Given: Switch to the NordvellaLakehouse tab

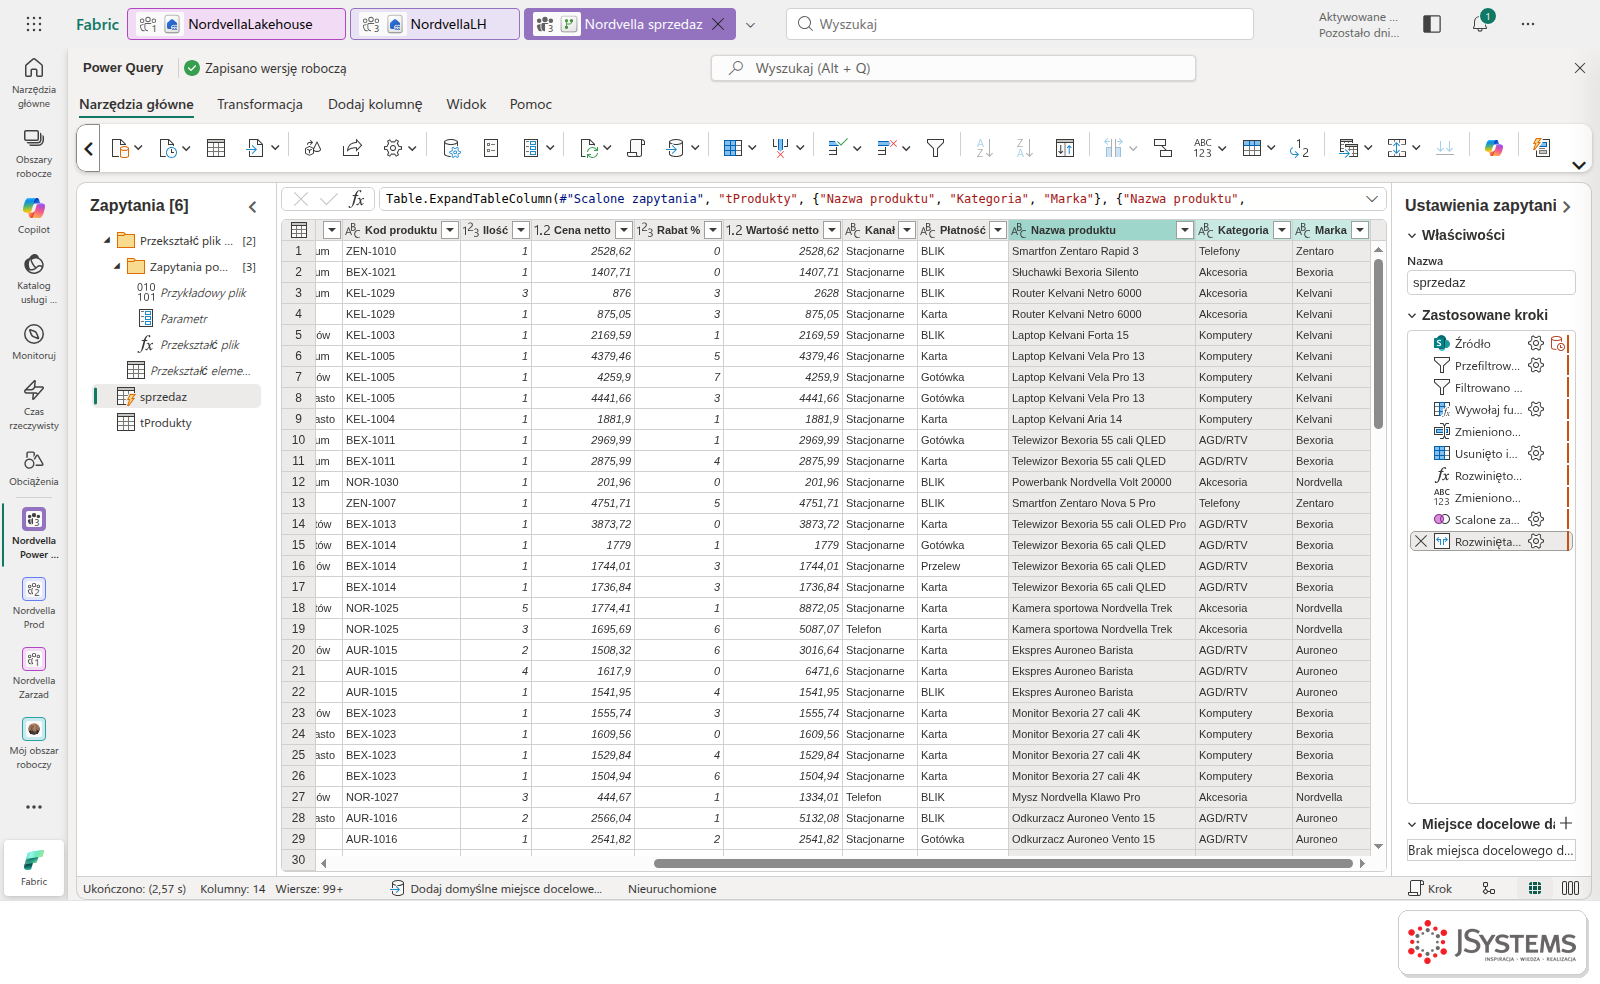Looking at the screenshot, I should point(237,24).
